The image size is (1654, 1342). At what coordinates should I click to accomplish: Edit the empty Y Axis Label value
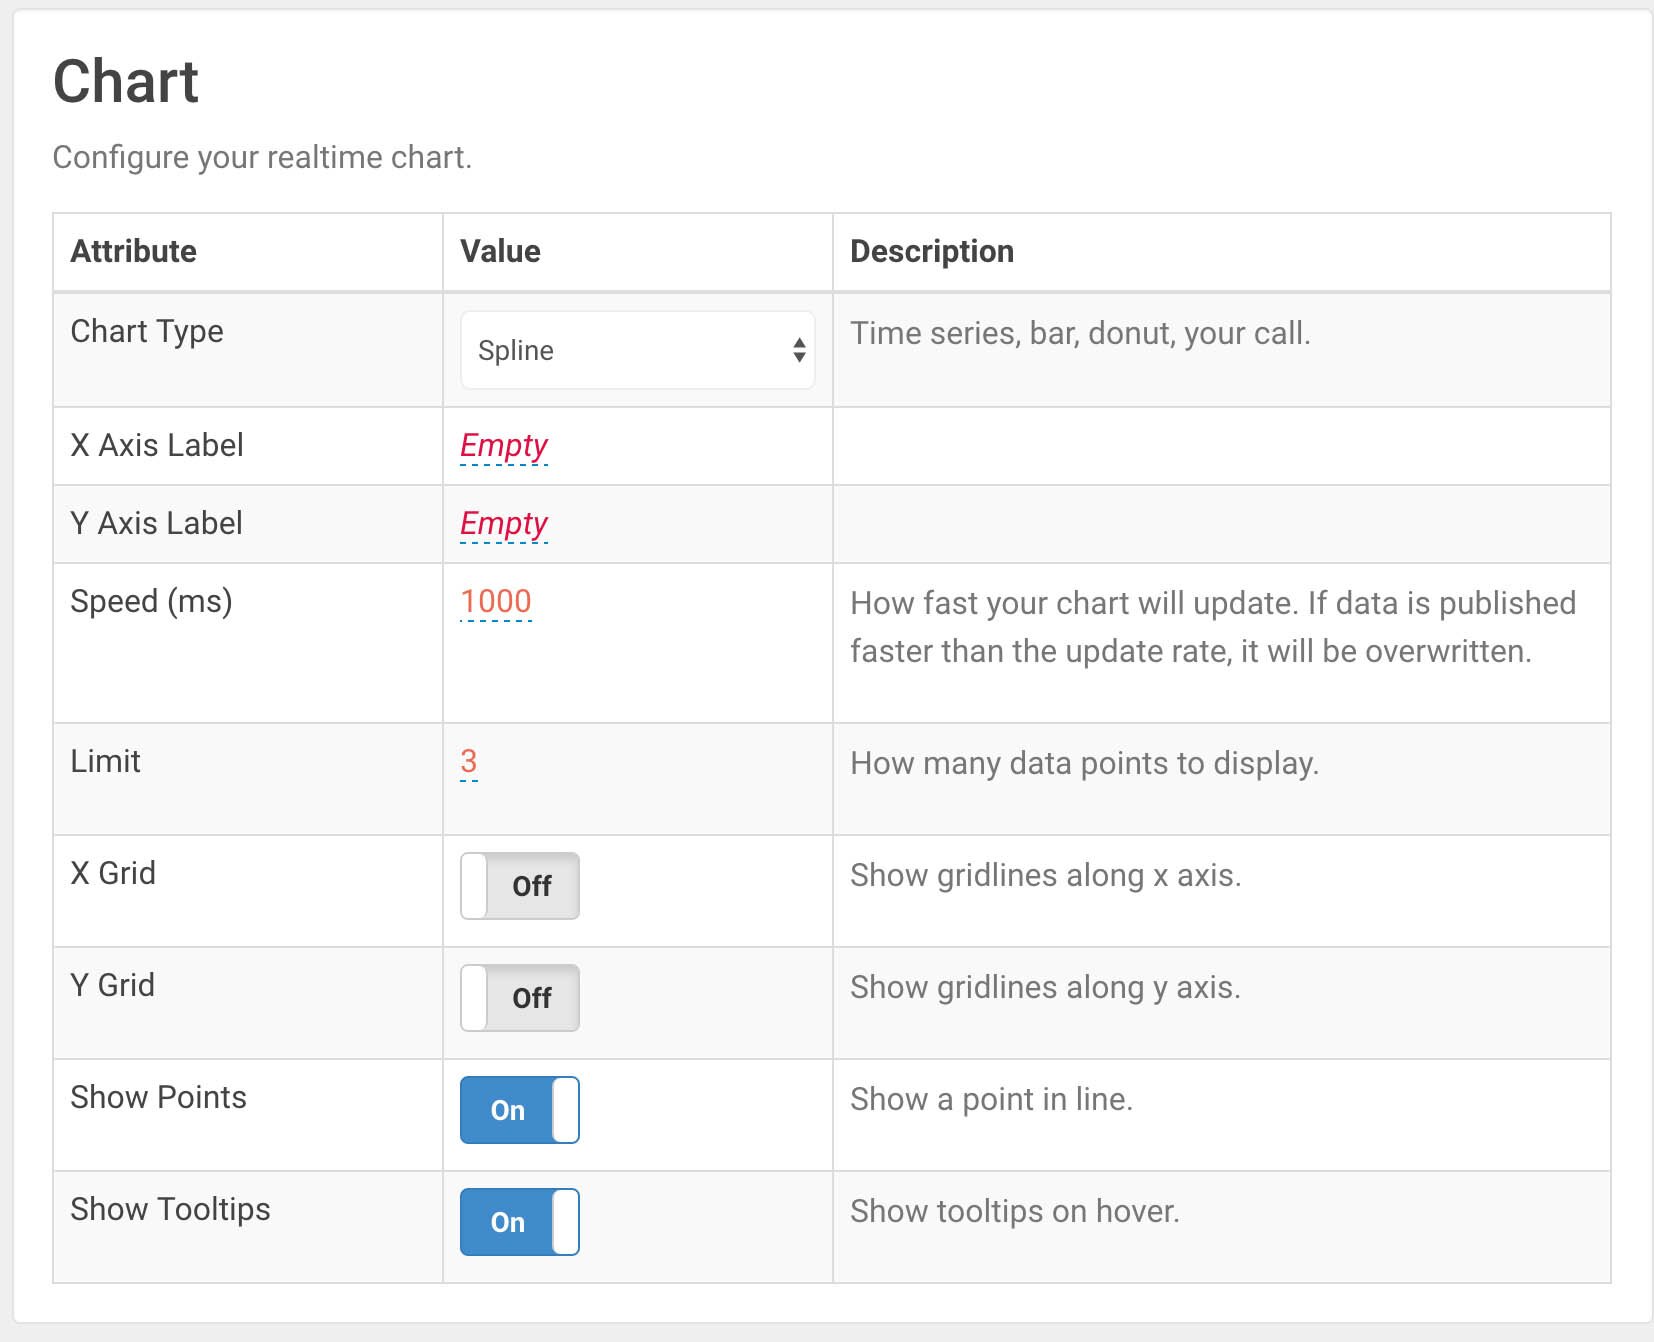504,523
